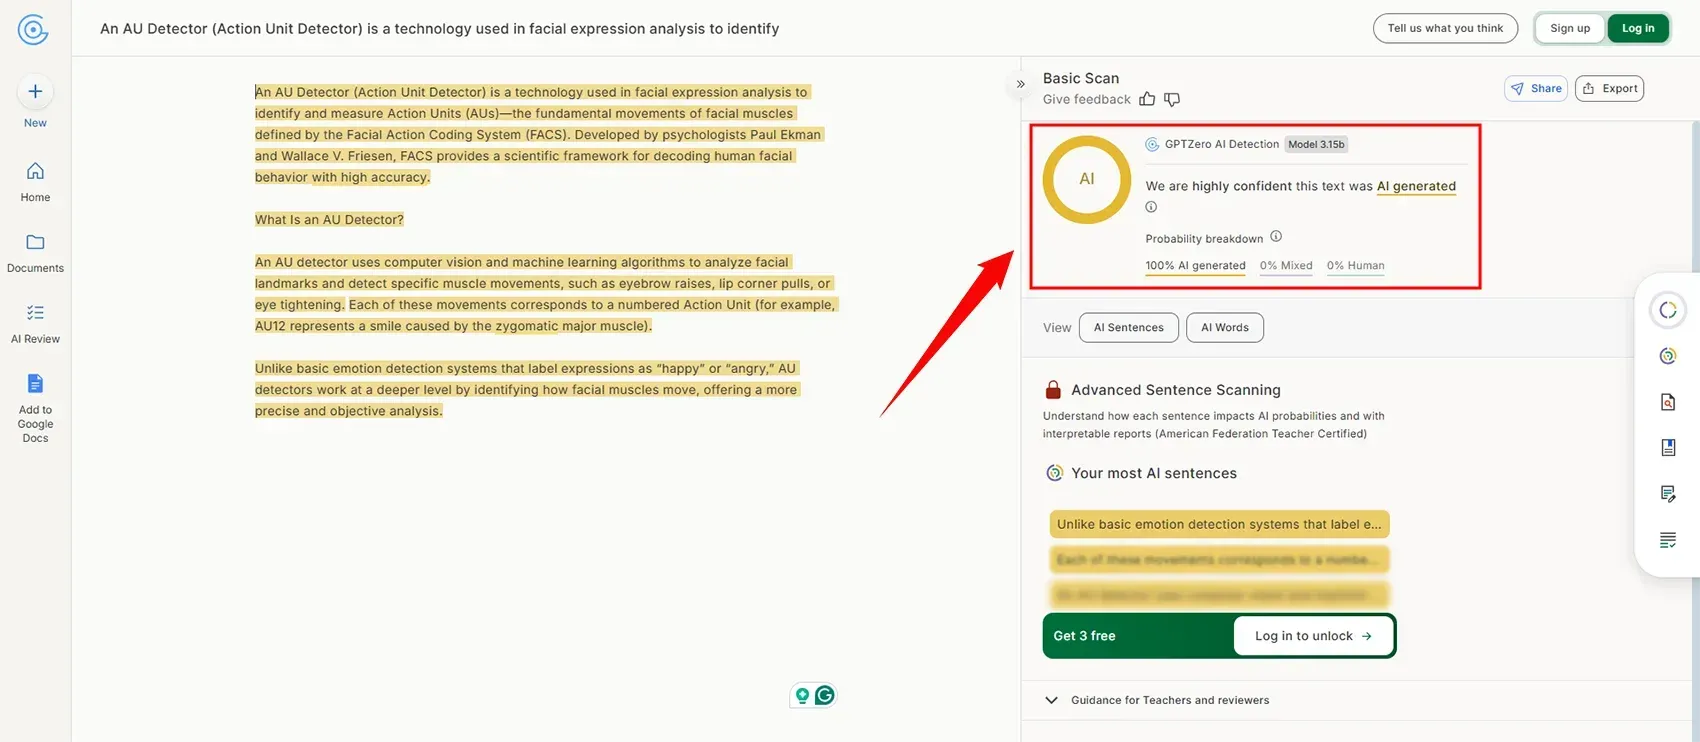
Task: Give thumbs down feedback on the scan
Action: click(x=1172, y=99)
